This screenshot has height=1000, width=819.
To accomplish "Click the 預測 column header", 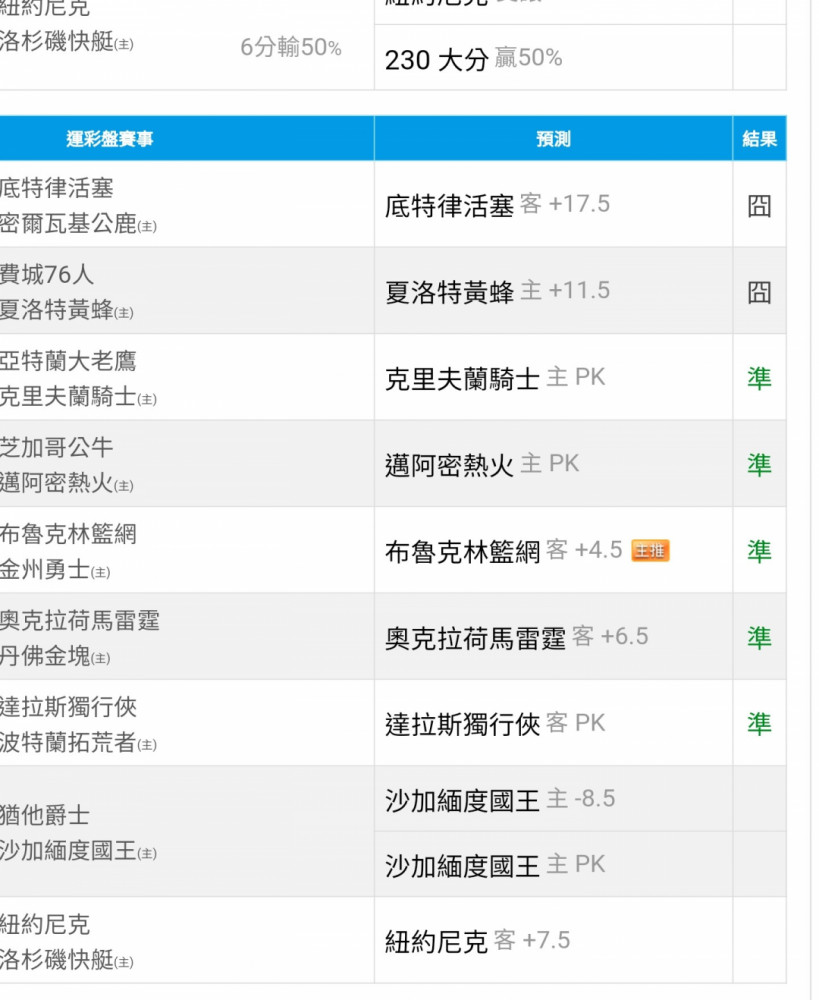I will 553,138.
